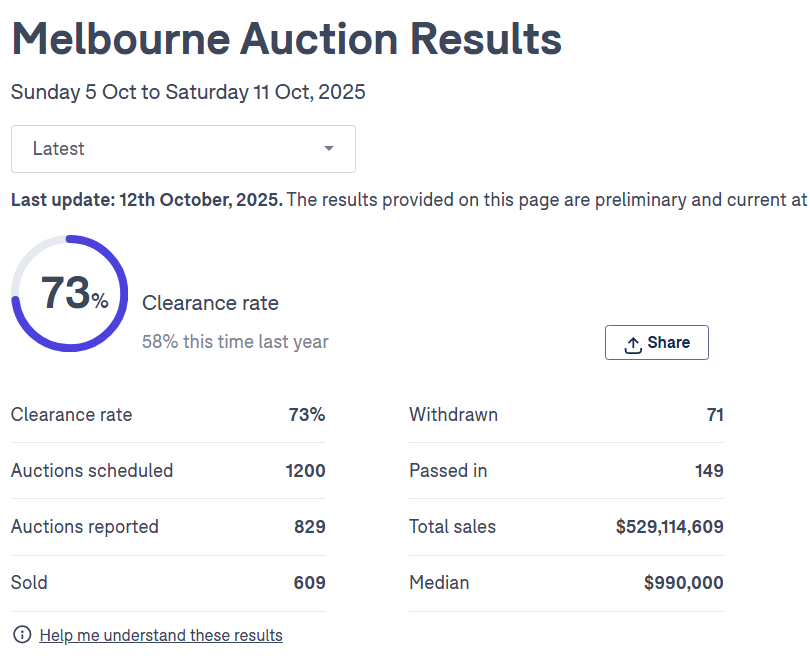Open the Latest results period dropdown

(183, 149)
